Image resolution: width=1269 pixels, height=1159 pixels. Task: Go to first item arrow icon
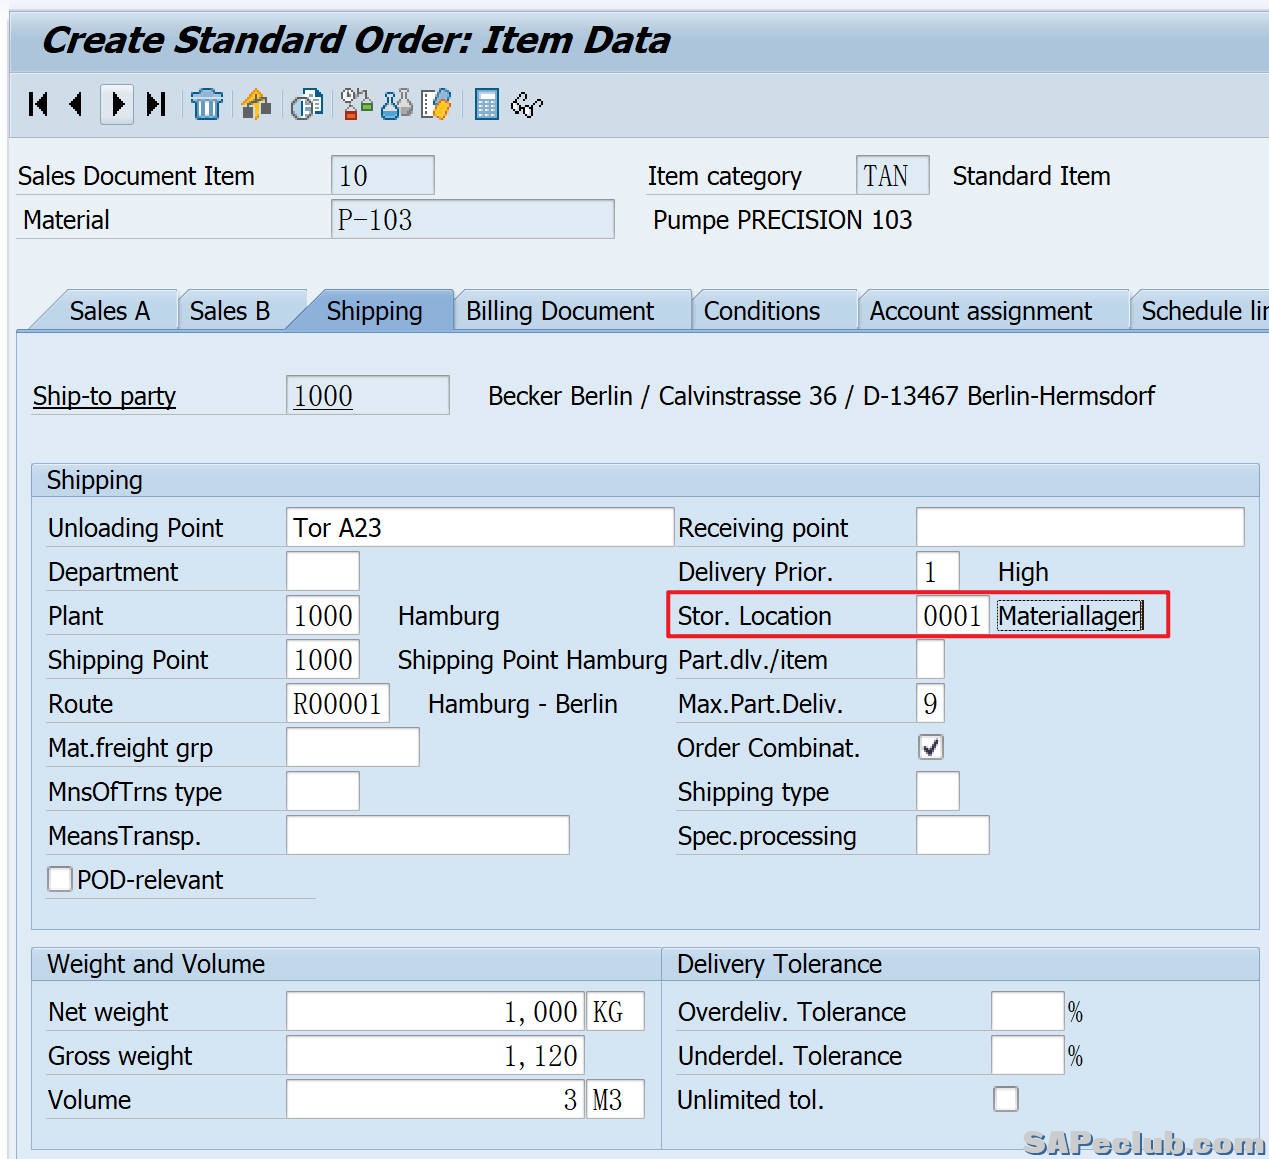click(39, 104)
